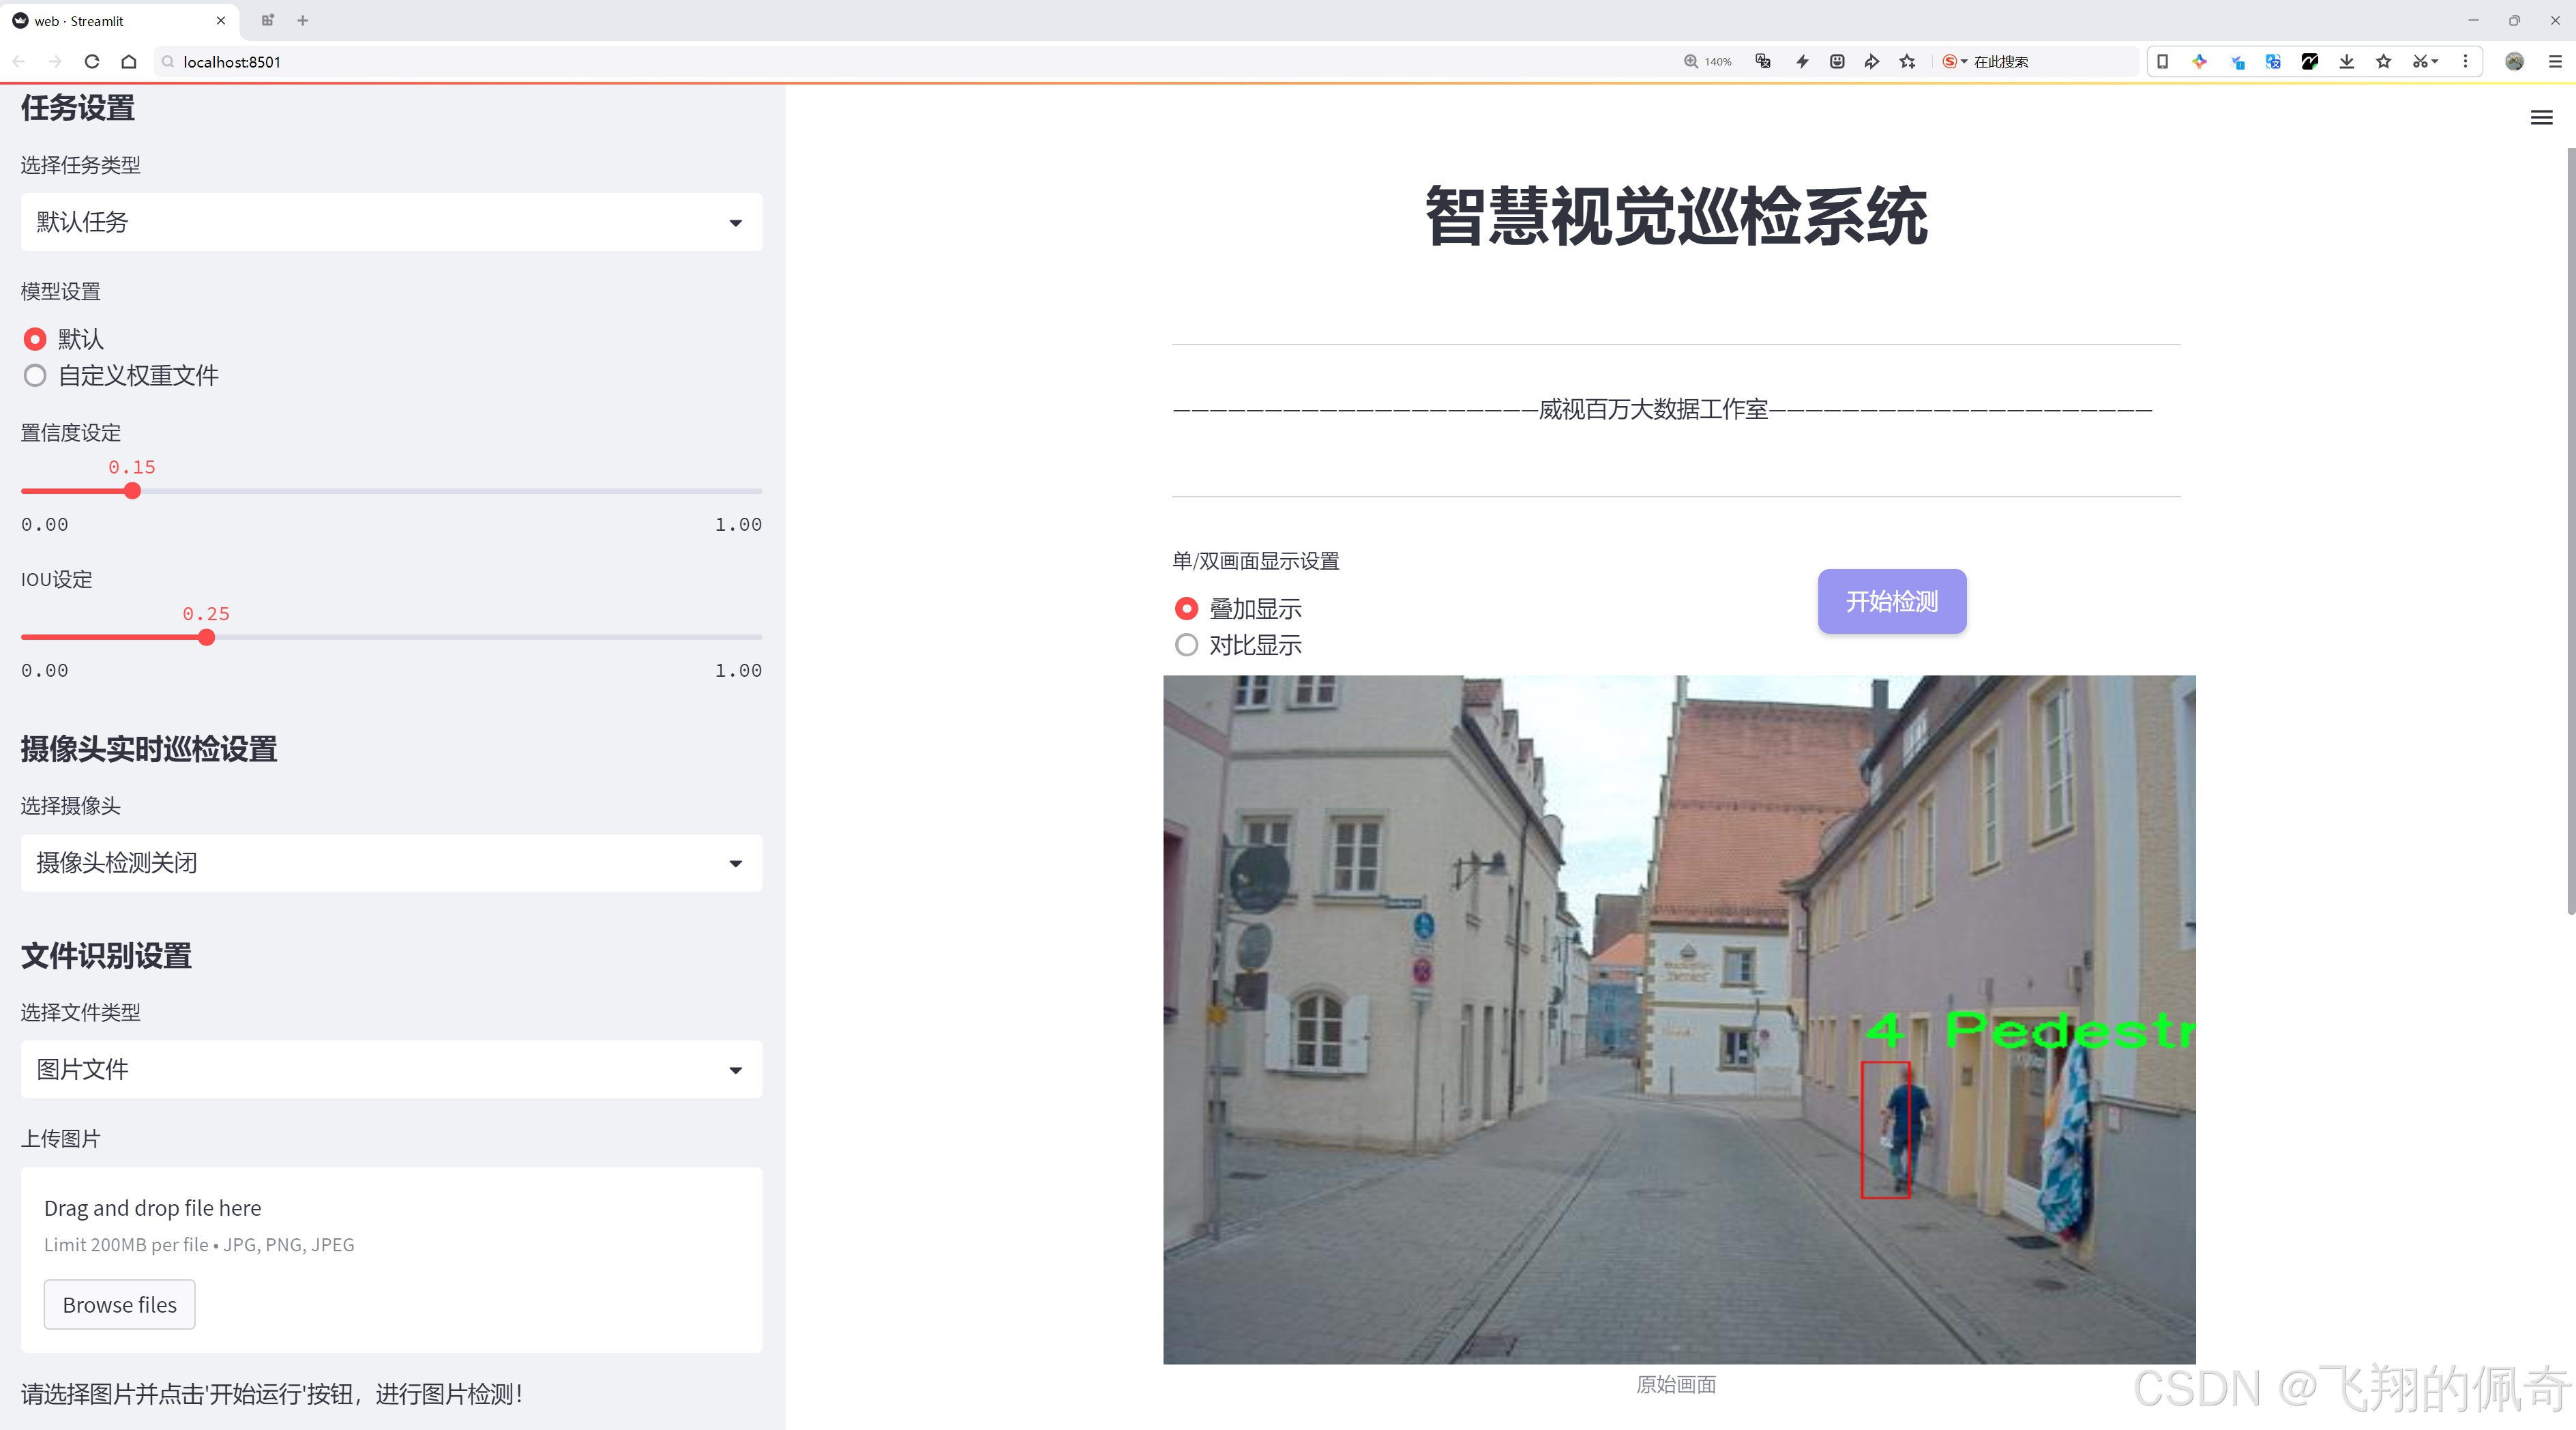
Task: Close the web · Streamlit tab
Action: point(221,20)
